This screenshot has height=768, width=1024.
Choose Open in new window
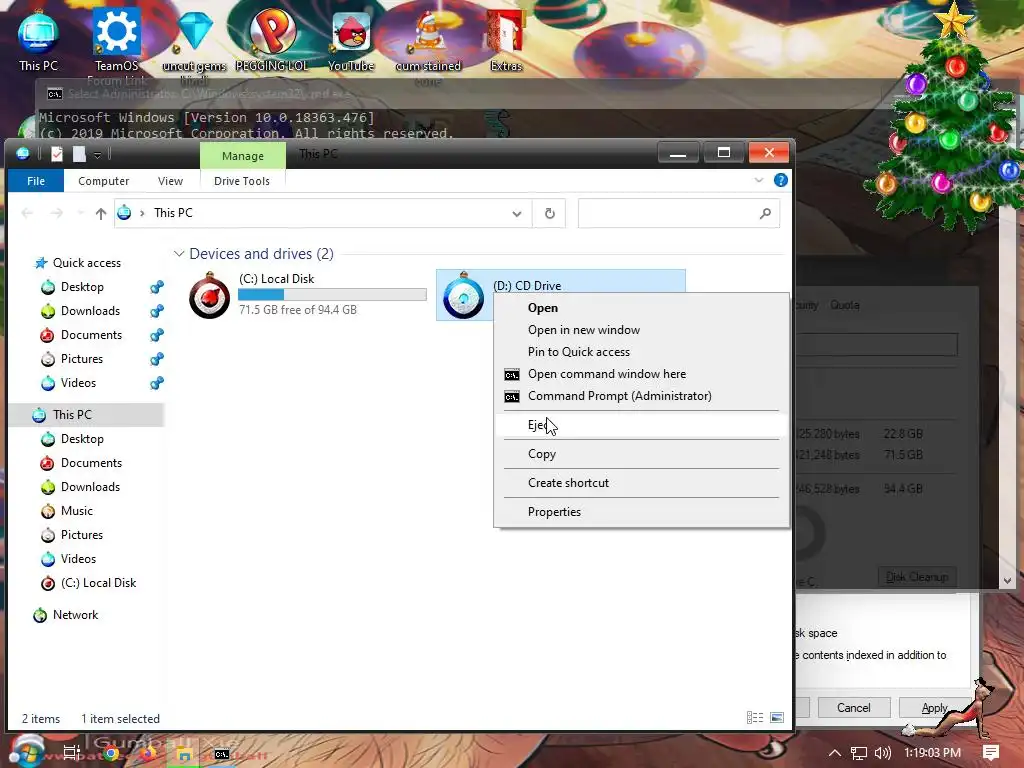tap(641, 330)
